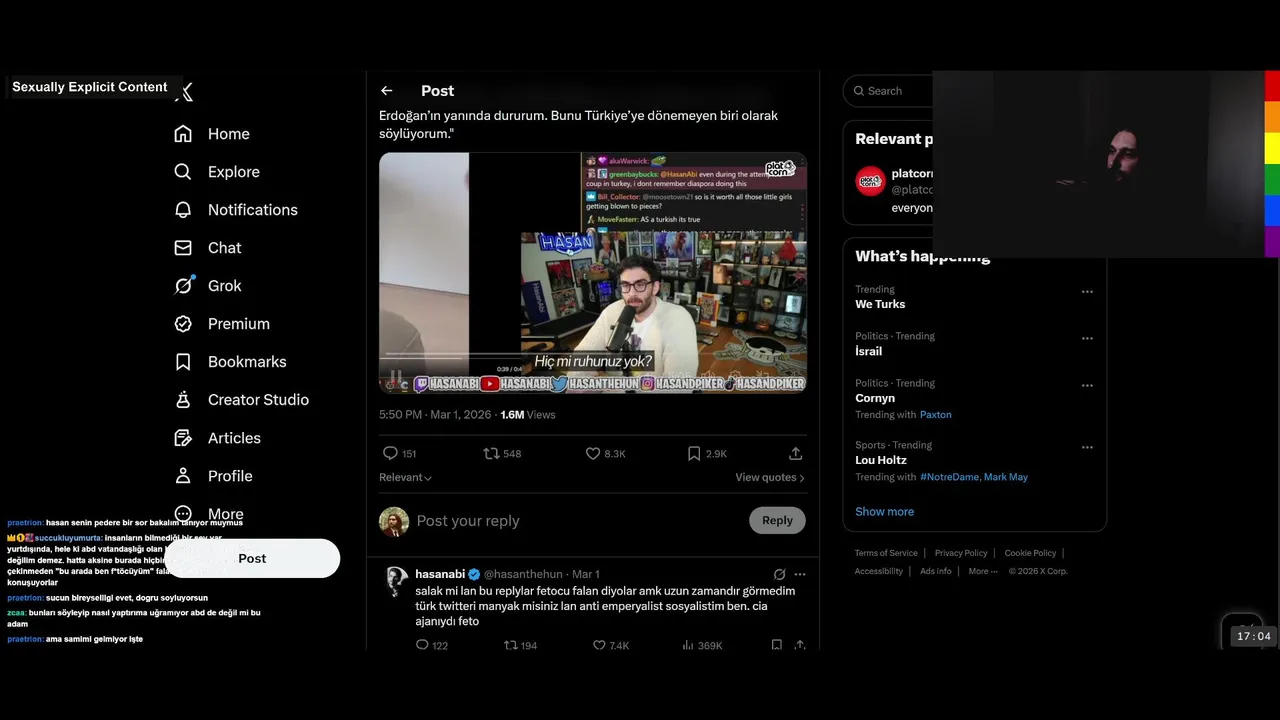Open the Privacy Policy link
Screen dimensions: 1280x720
tap(961, 553)
